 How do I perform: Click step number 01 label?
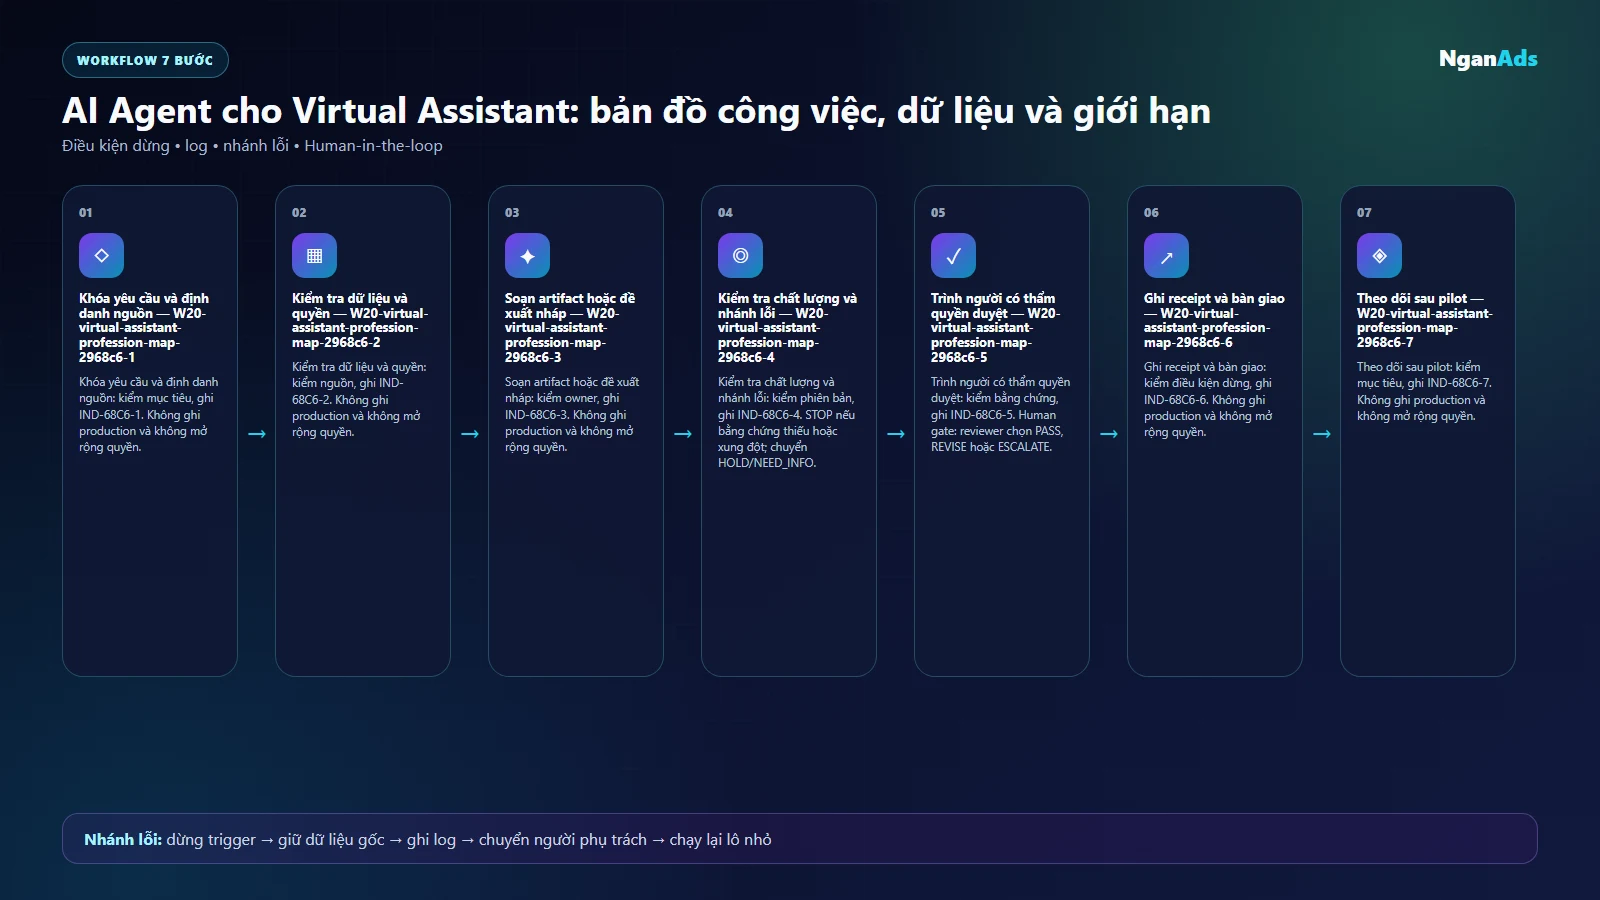(86, 212)
